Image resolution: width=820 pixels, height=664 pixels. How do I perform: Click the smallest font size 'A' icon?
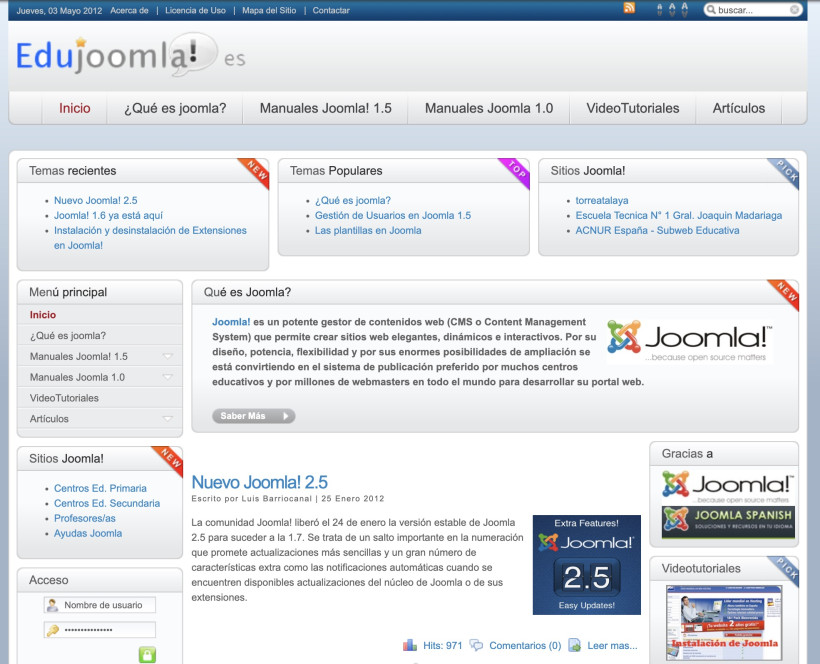tap(659, 10)
